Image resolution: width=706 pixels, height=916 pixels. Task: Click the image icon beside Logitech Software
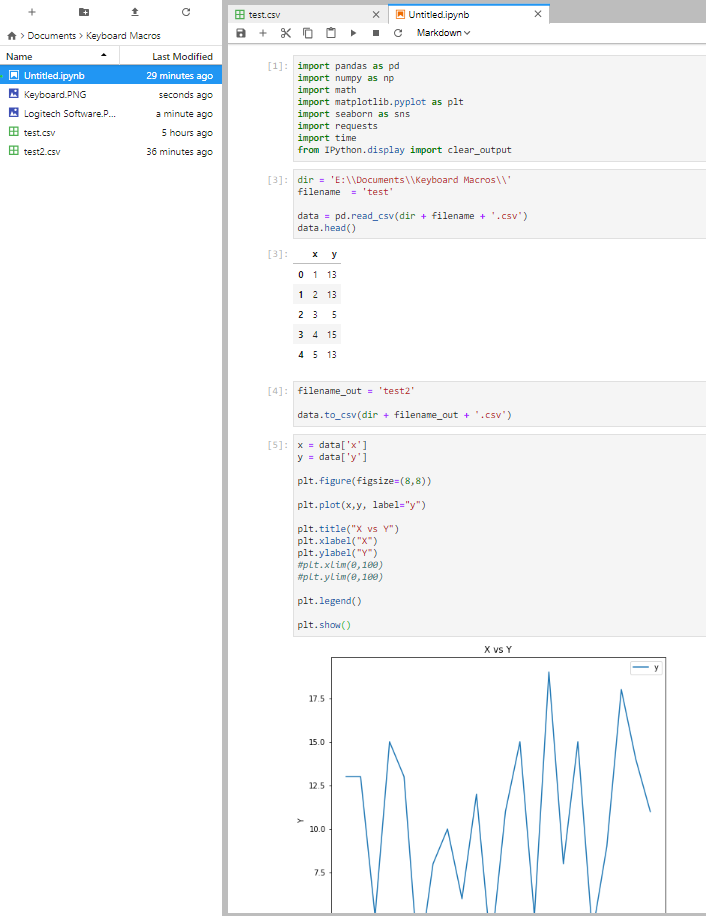pyautogui.click(x=14, y=113)
